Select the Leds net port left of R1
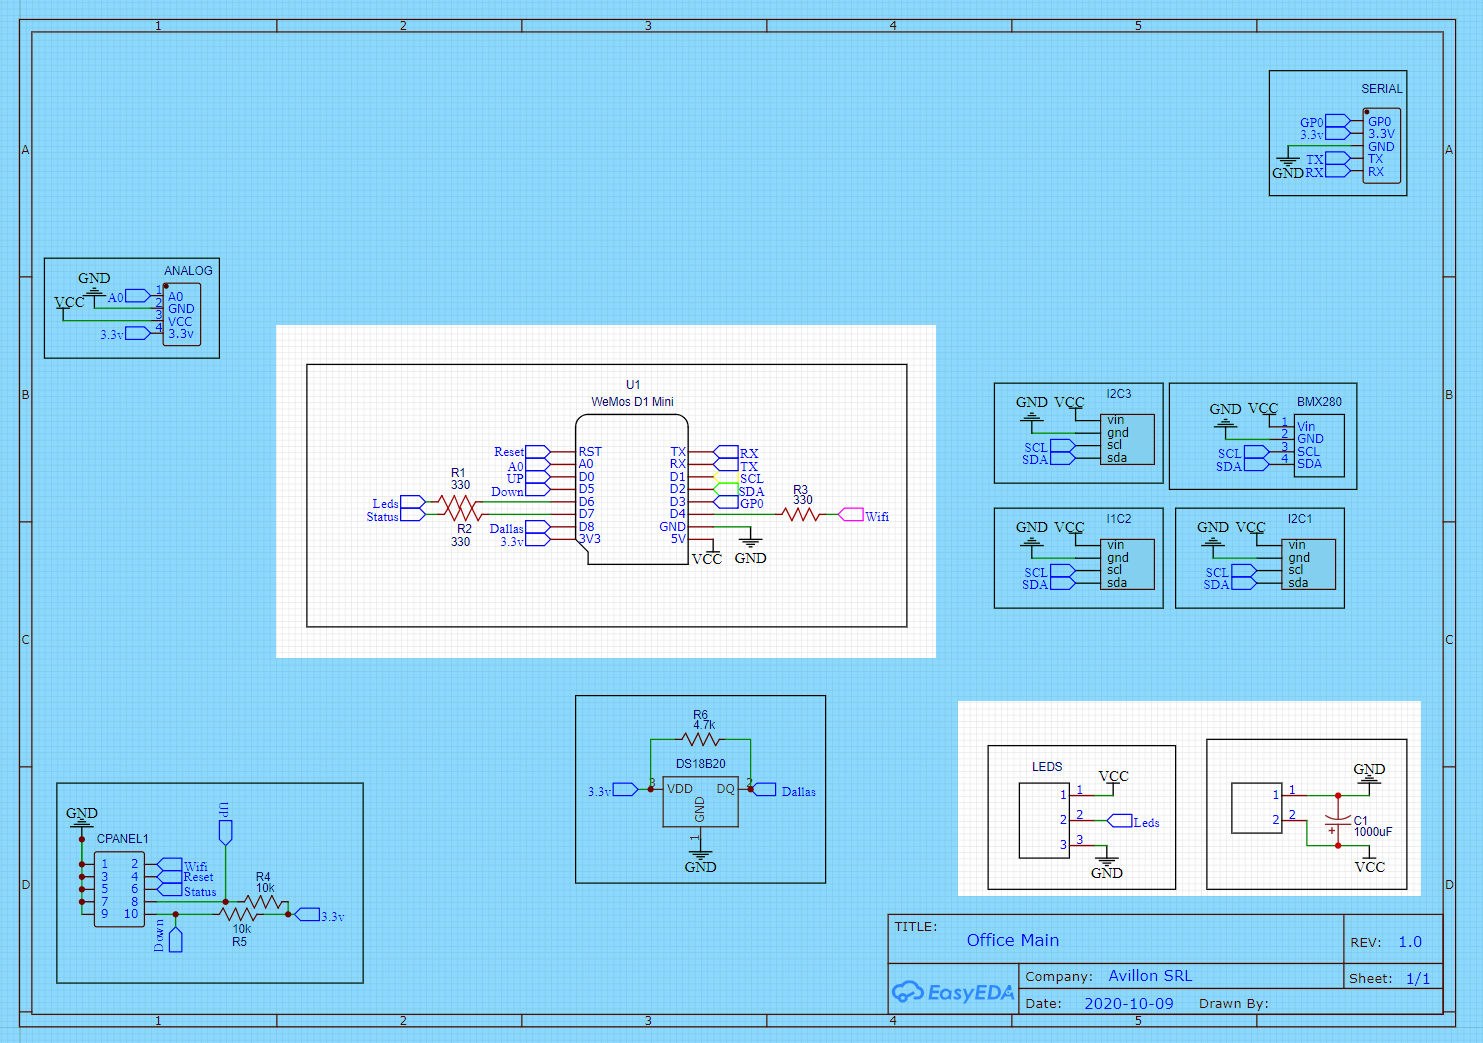 point(413,502)
